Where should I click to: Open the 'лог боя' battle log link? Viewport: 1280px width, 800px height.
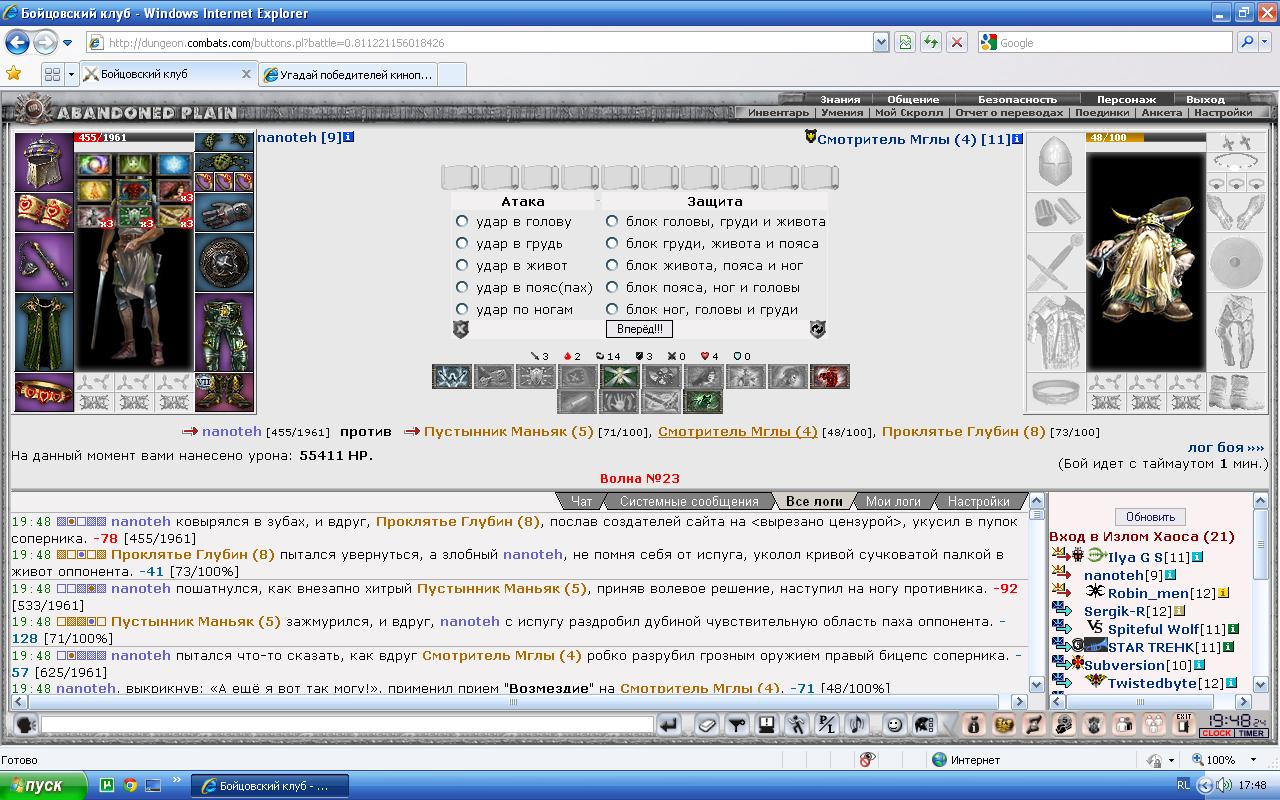1225,447
